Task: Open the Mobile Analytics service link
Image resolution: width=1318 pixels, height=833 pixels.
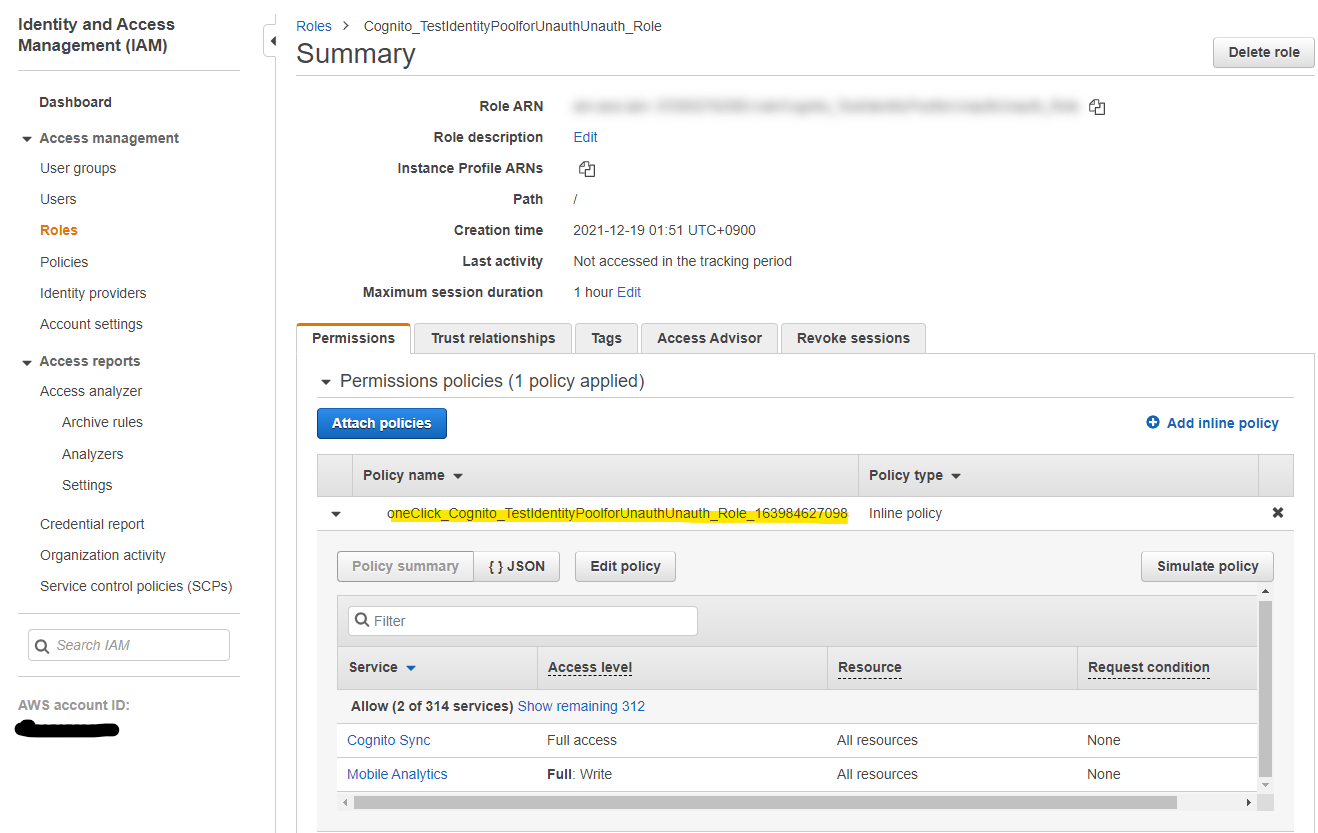Action: 397,774
